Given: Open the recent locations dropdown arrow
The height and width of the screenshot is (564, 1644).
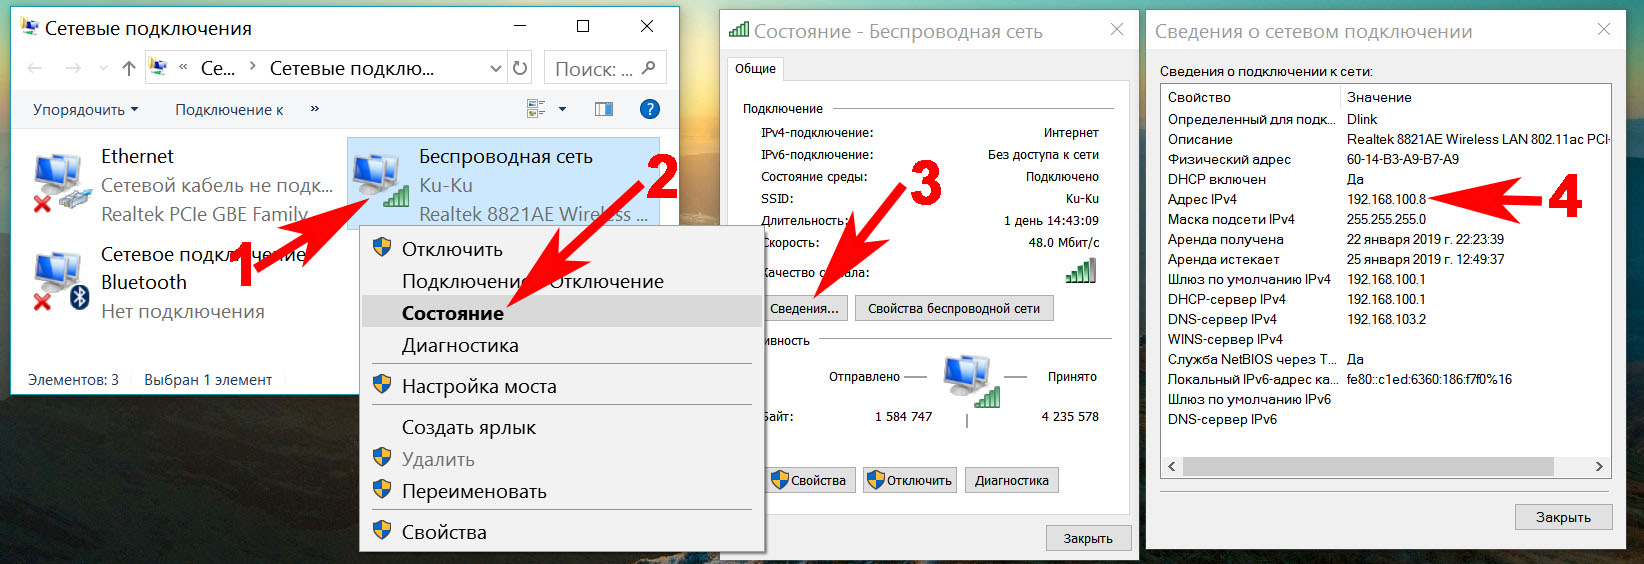Looking at the screenshot, I should coord(103,68).
